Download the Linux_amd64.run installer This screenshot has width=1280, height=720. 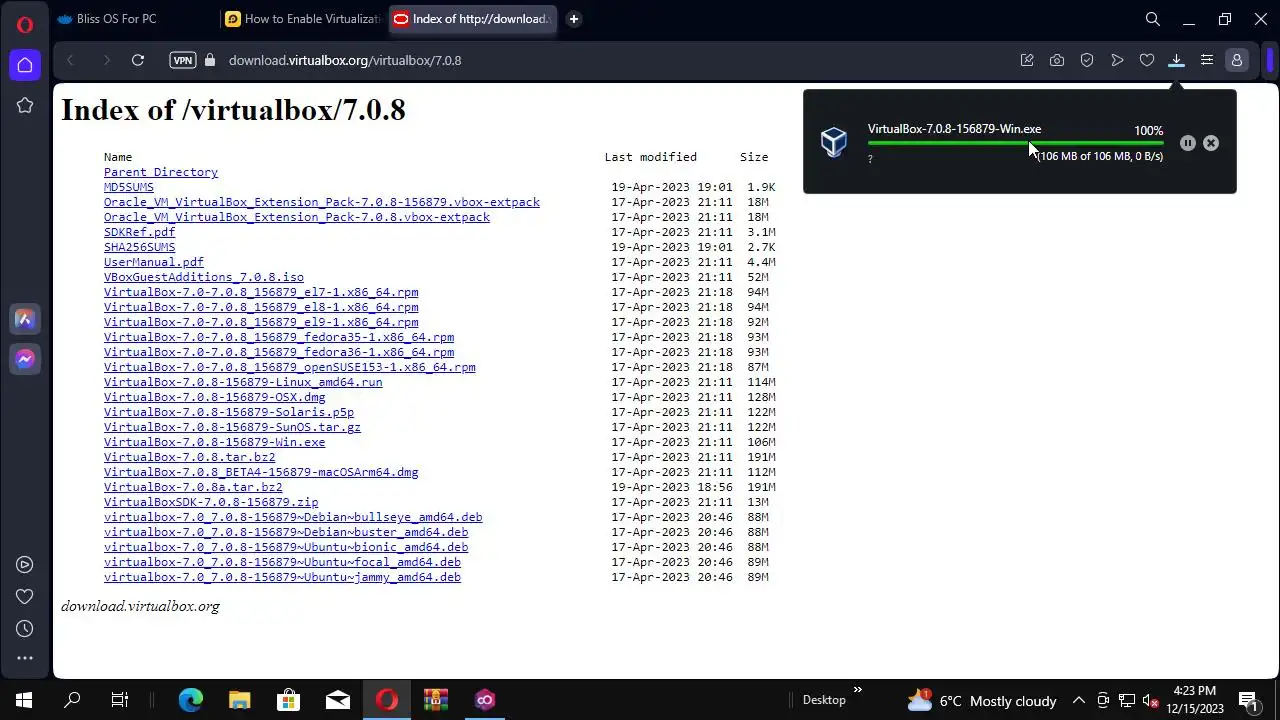(x=243, y=382)
